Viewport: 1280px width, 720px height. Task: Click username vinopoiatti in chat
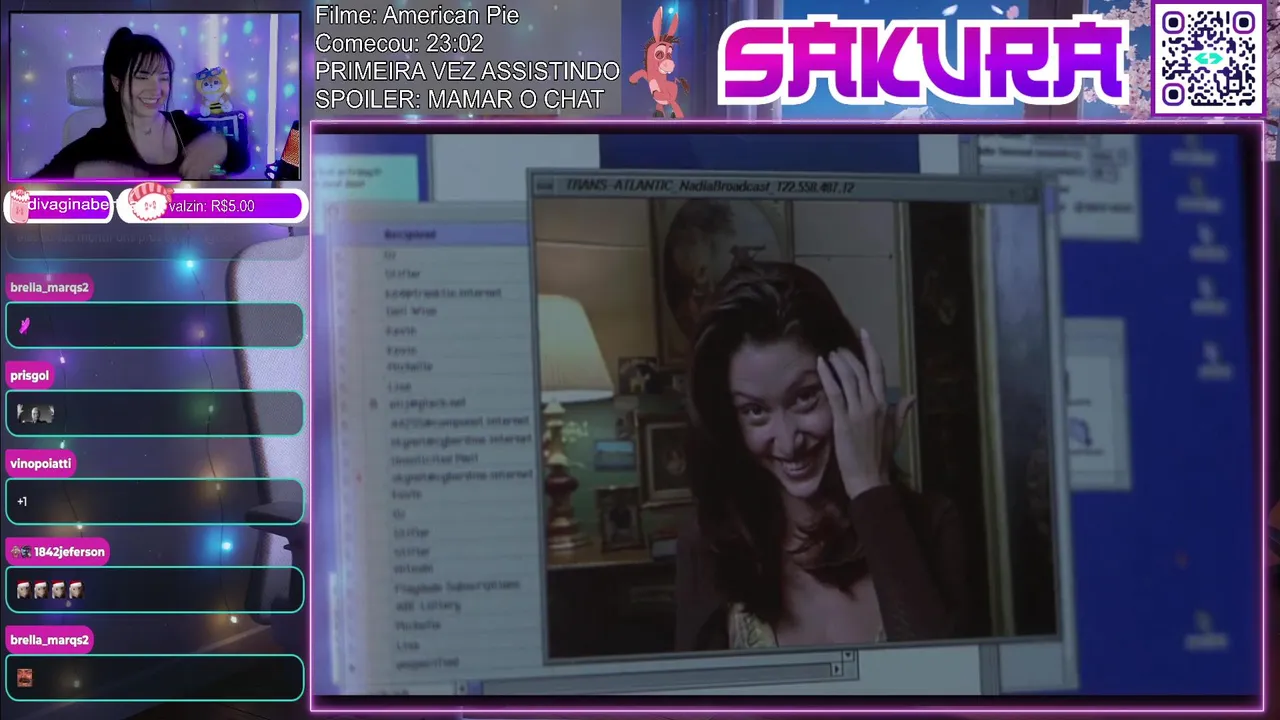(41, 463)
